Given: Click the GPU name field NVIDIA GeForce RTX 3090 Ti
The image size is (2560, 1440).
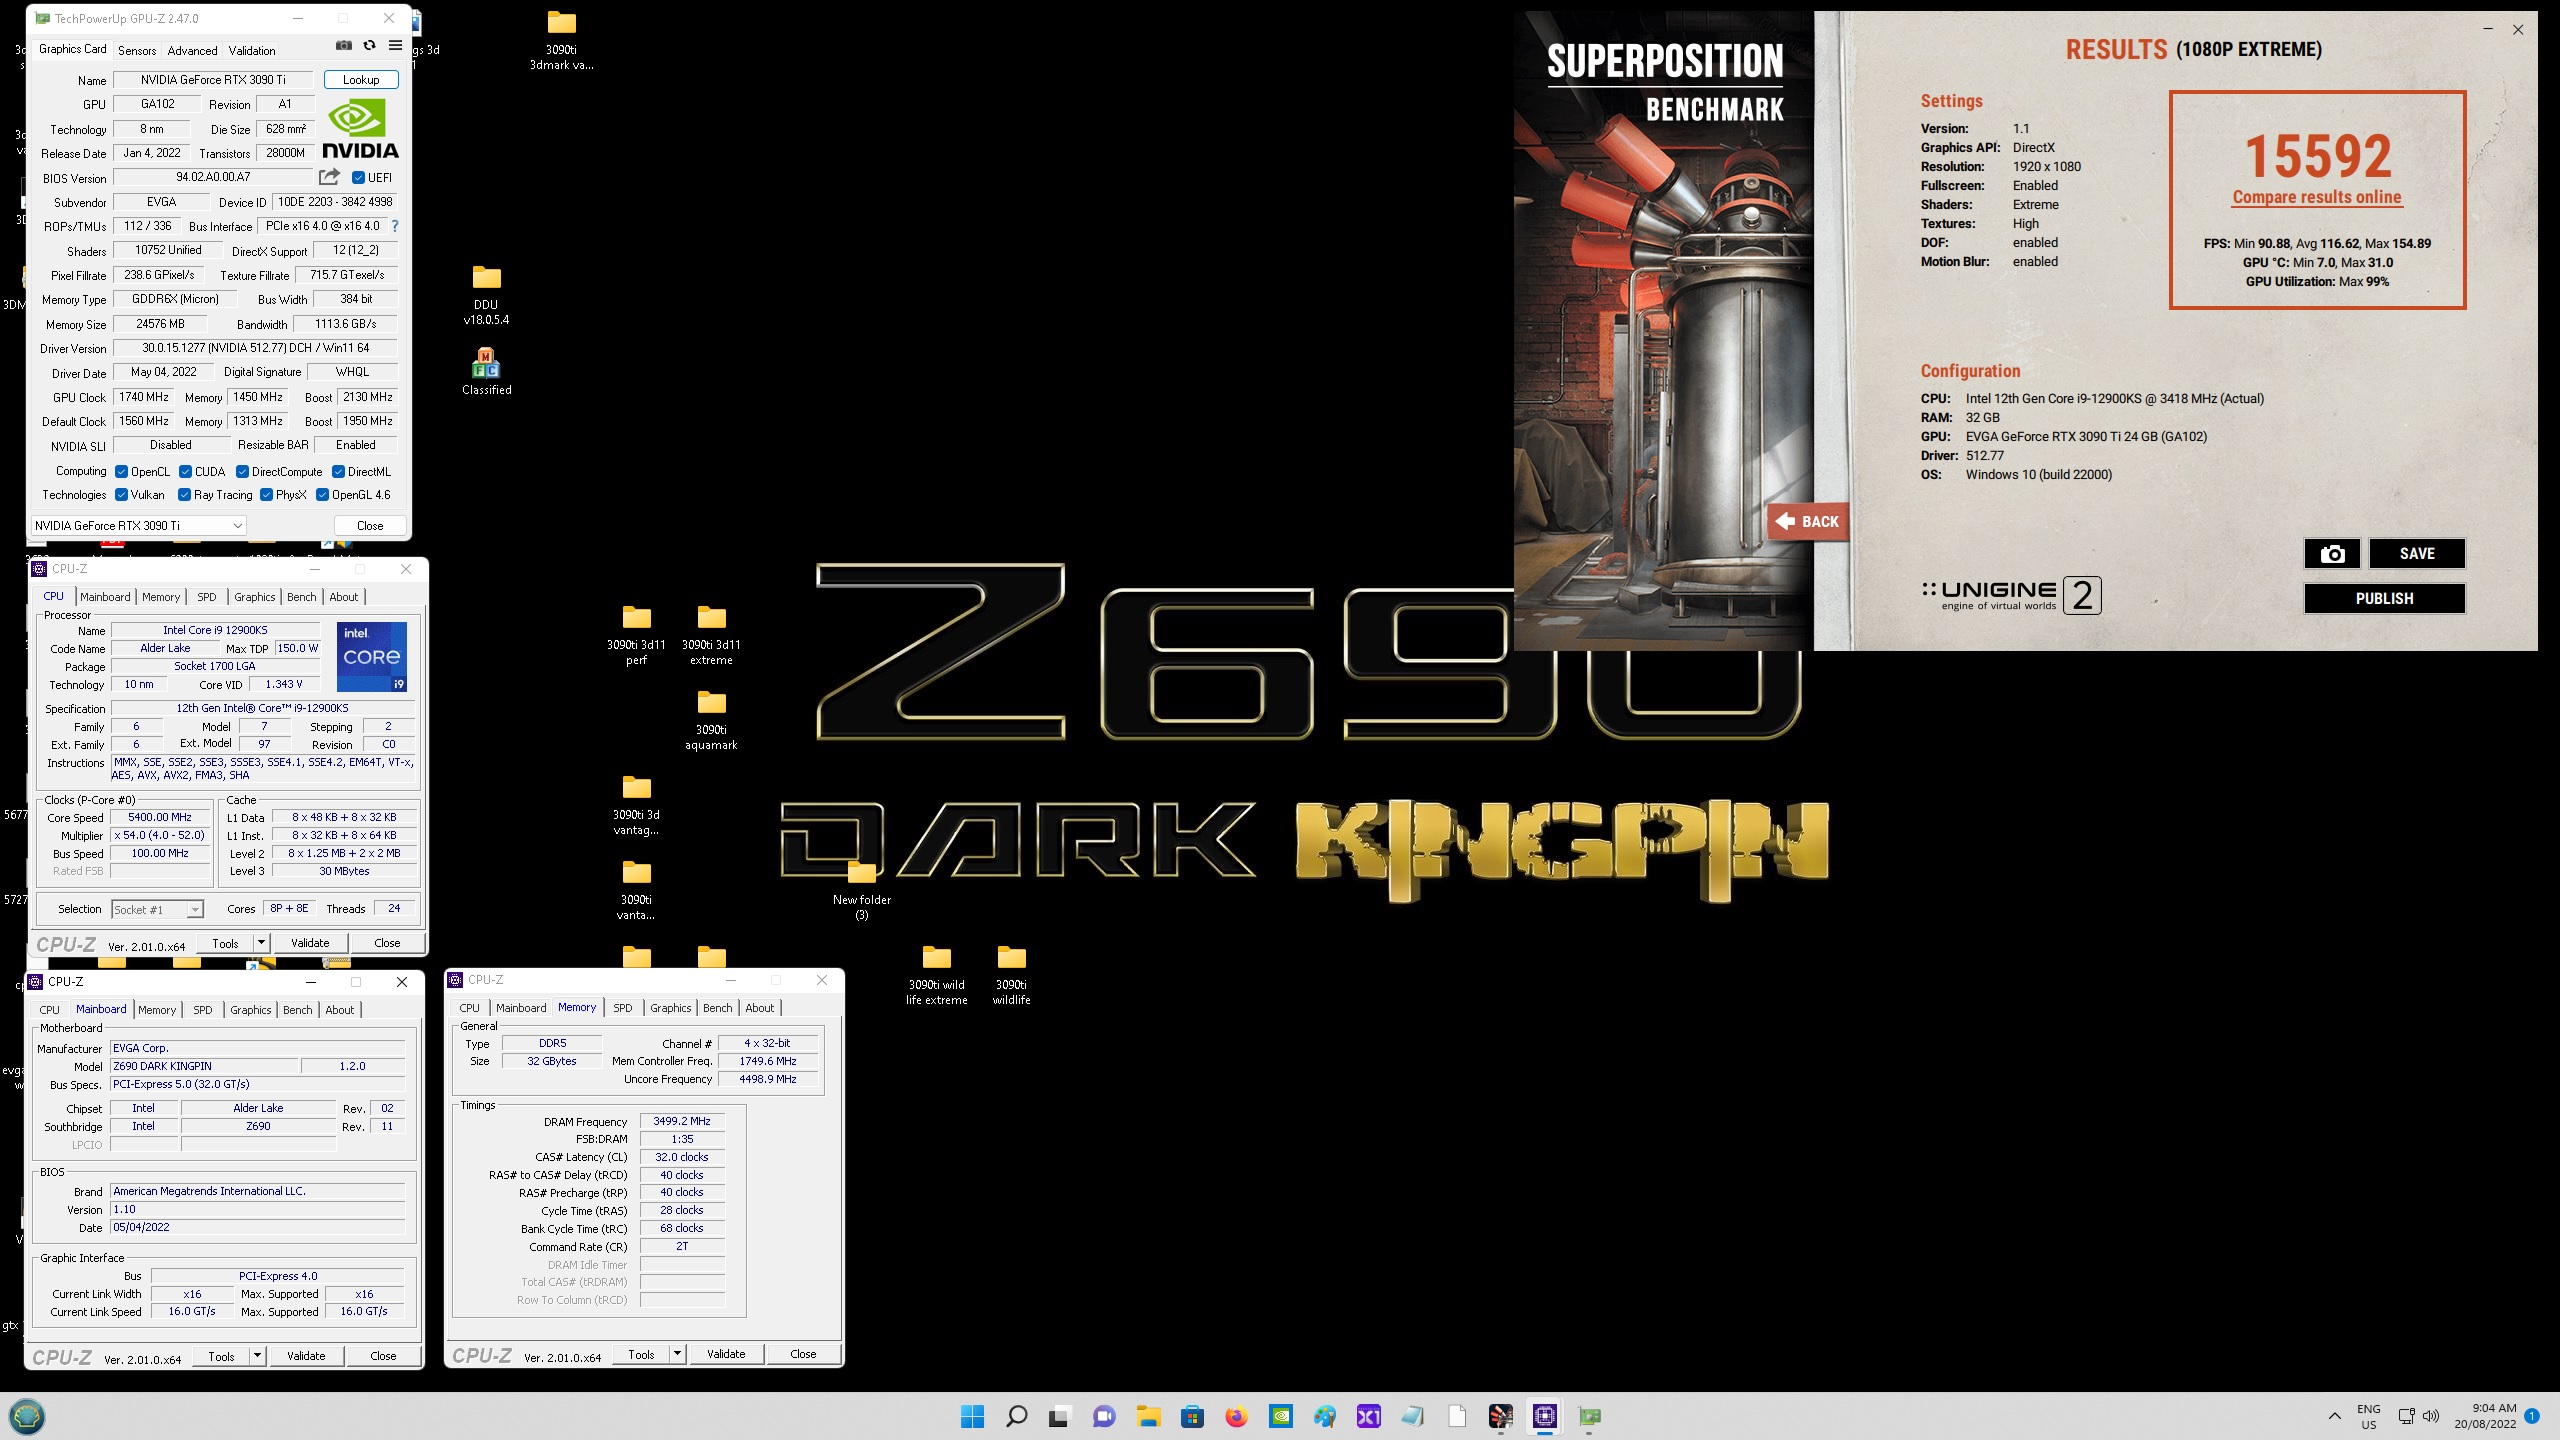Looking at the screenshot, I should pos(214,80).
